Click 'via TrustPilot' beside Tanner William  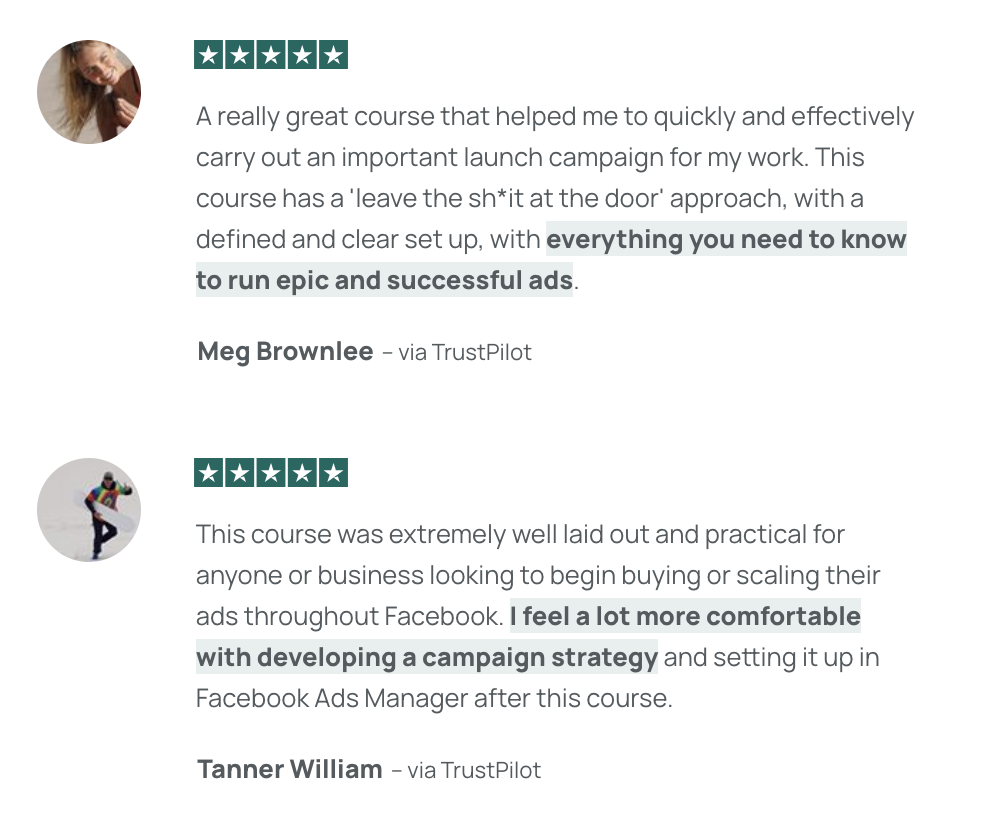(474, 770)
